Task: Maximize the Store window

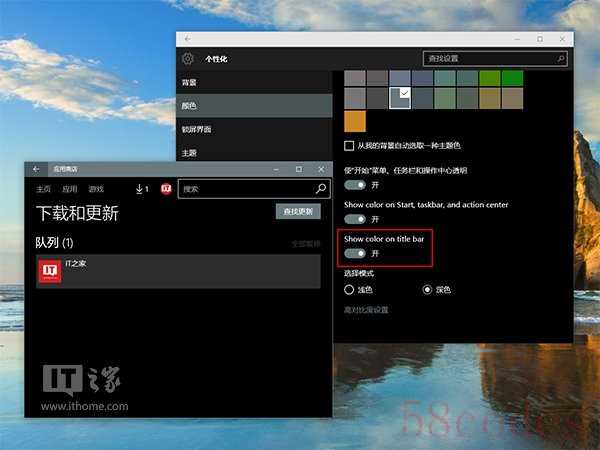Action: point(299,169)
